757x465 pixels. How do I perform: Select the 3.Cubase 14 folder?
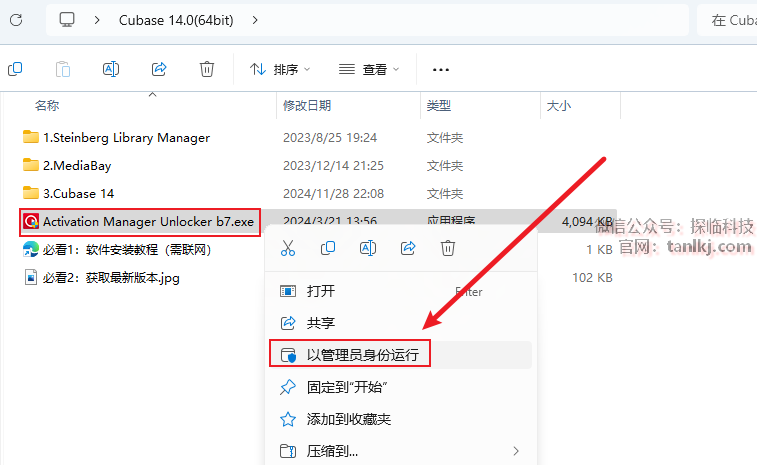[79, 194]
